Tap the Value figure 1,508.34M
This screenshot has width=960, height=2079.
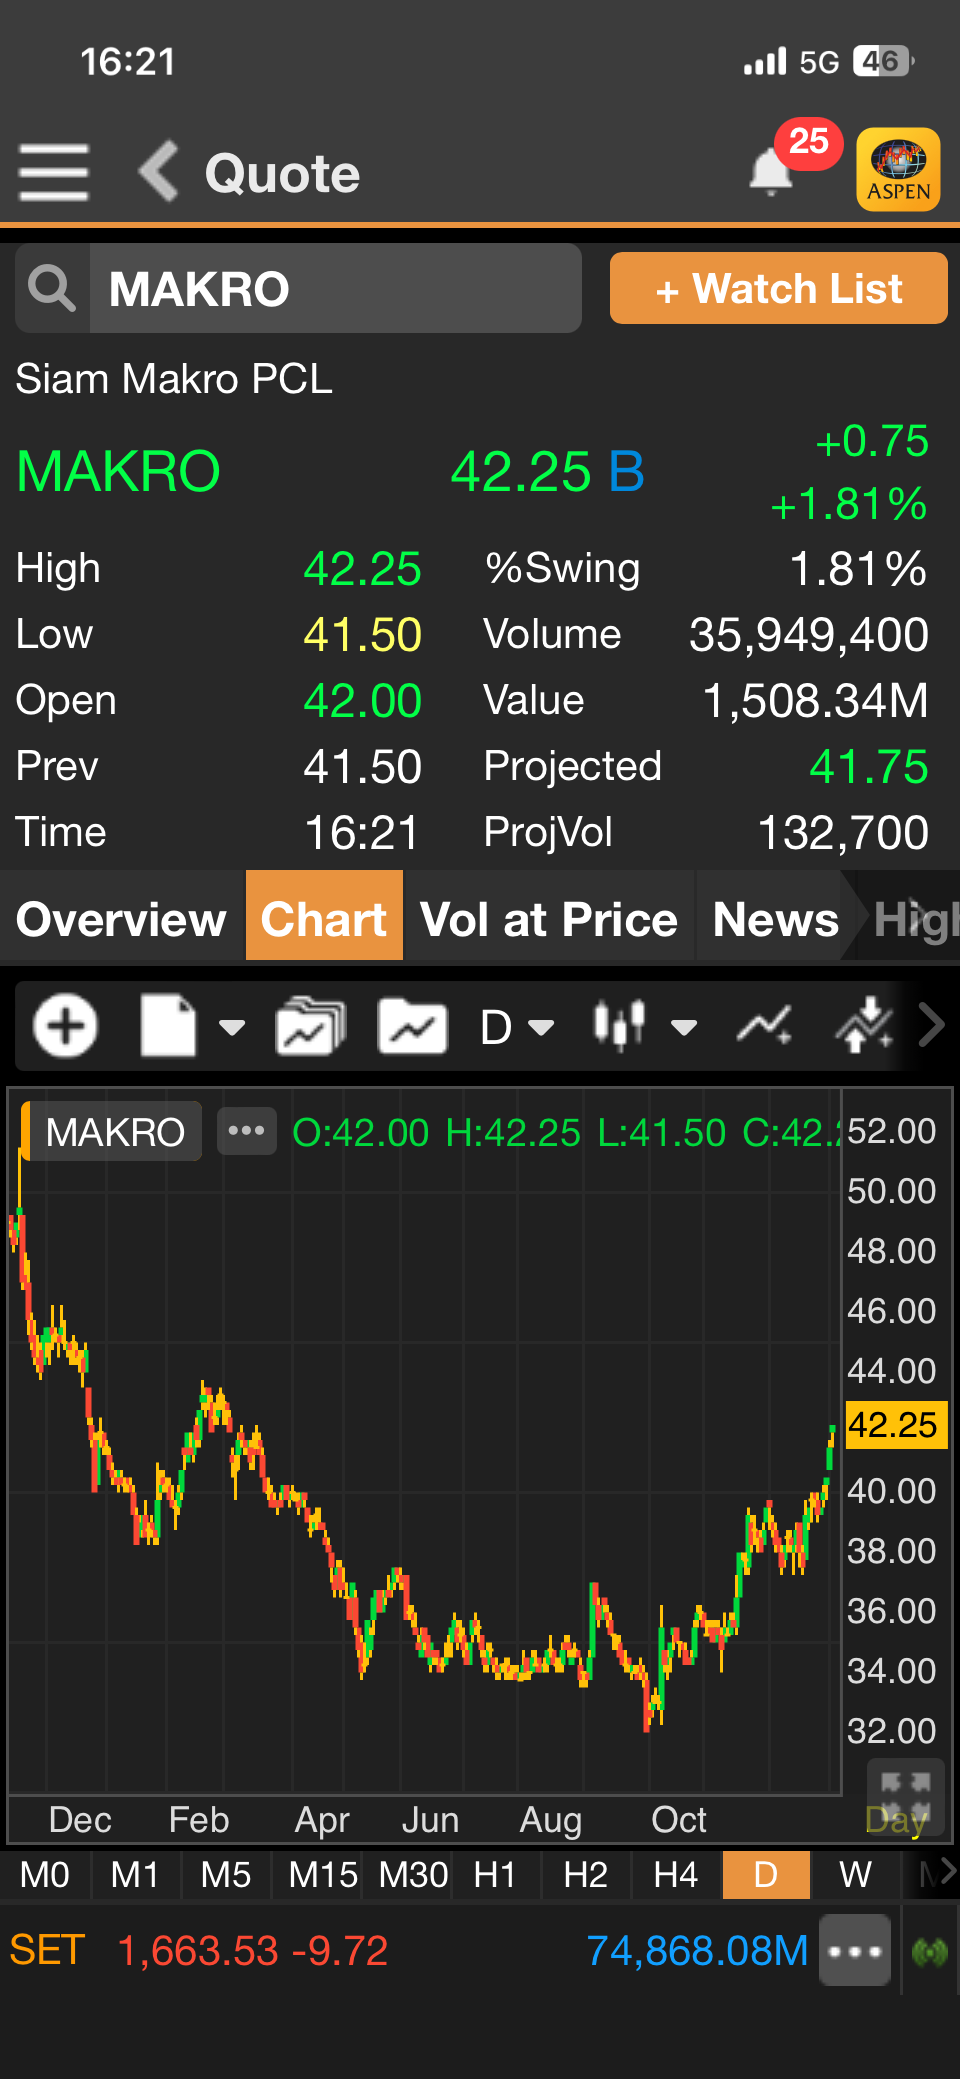click(x=815, y=700)
